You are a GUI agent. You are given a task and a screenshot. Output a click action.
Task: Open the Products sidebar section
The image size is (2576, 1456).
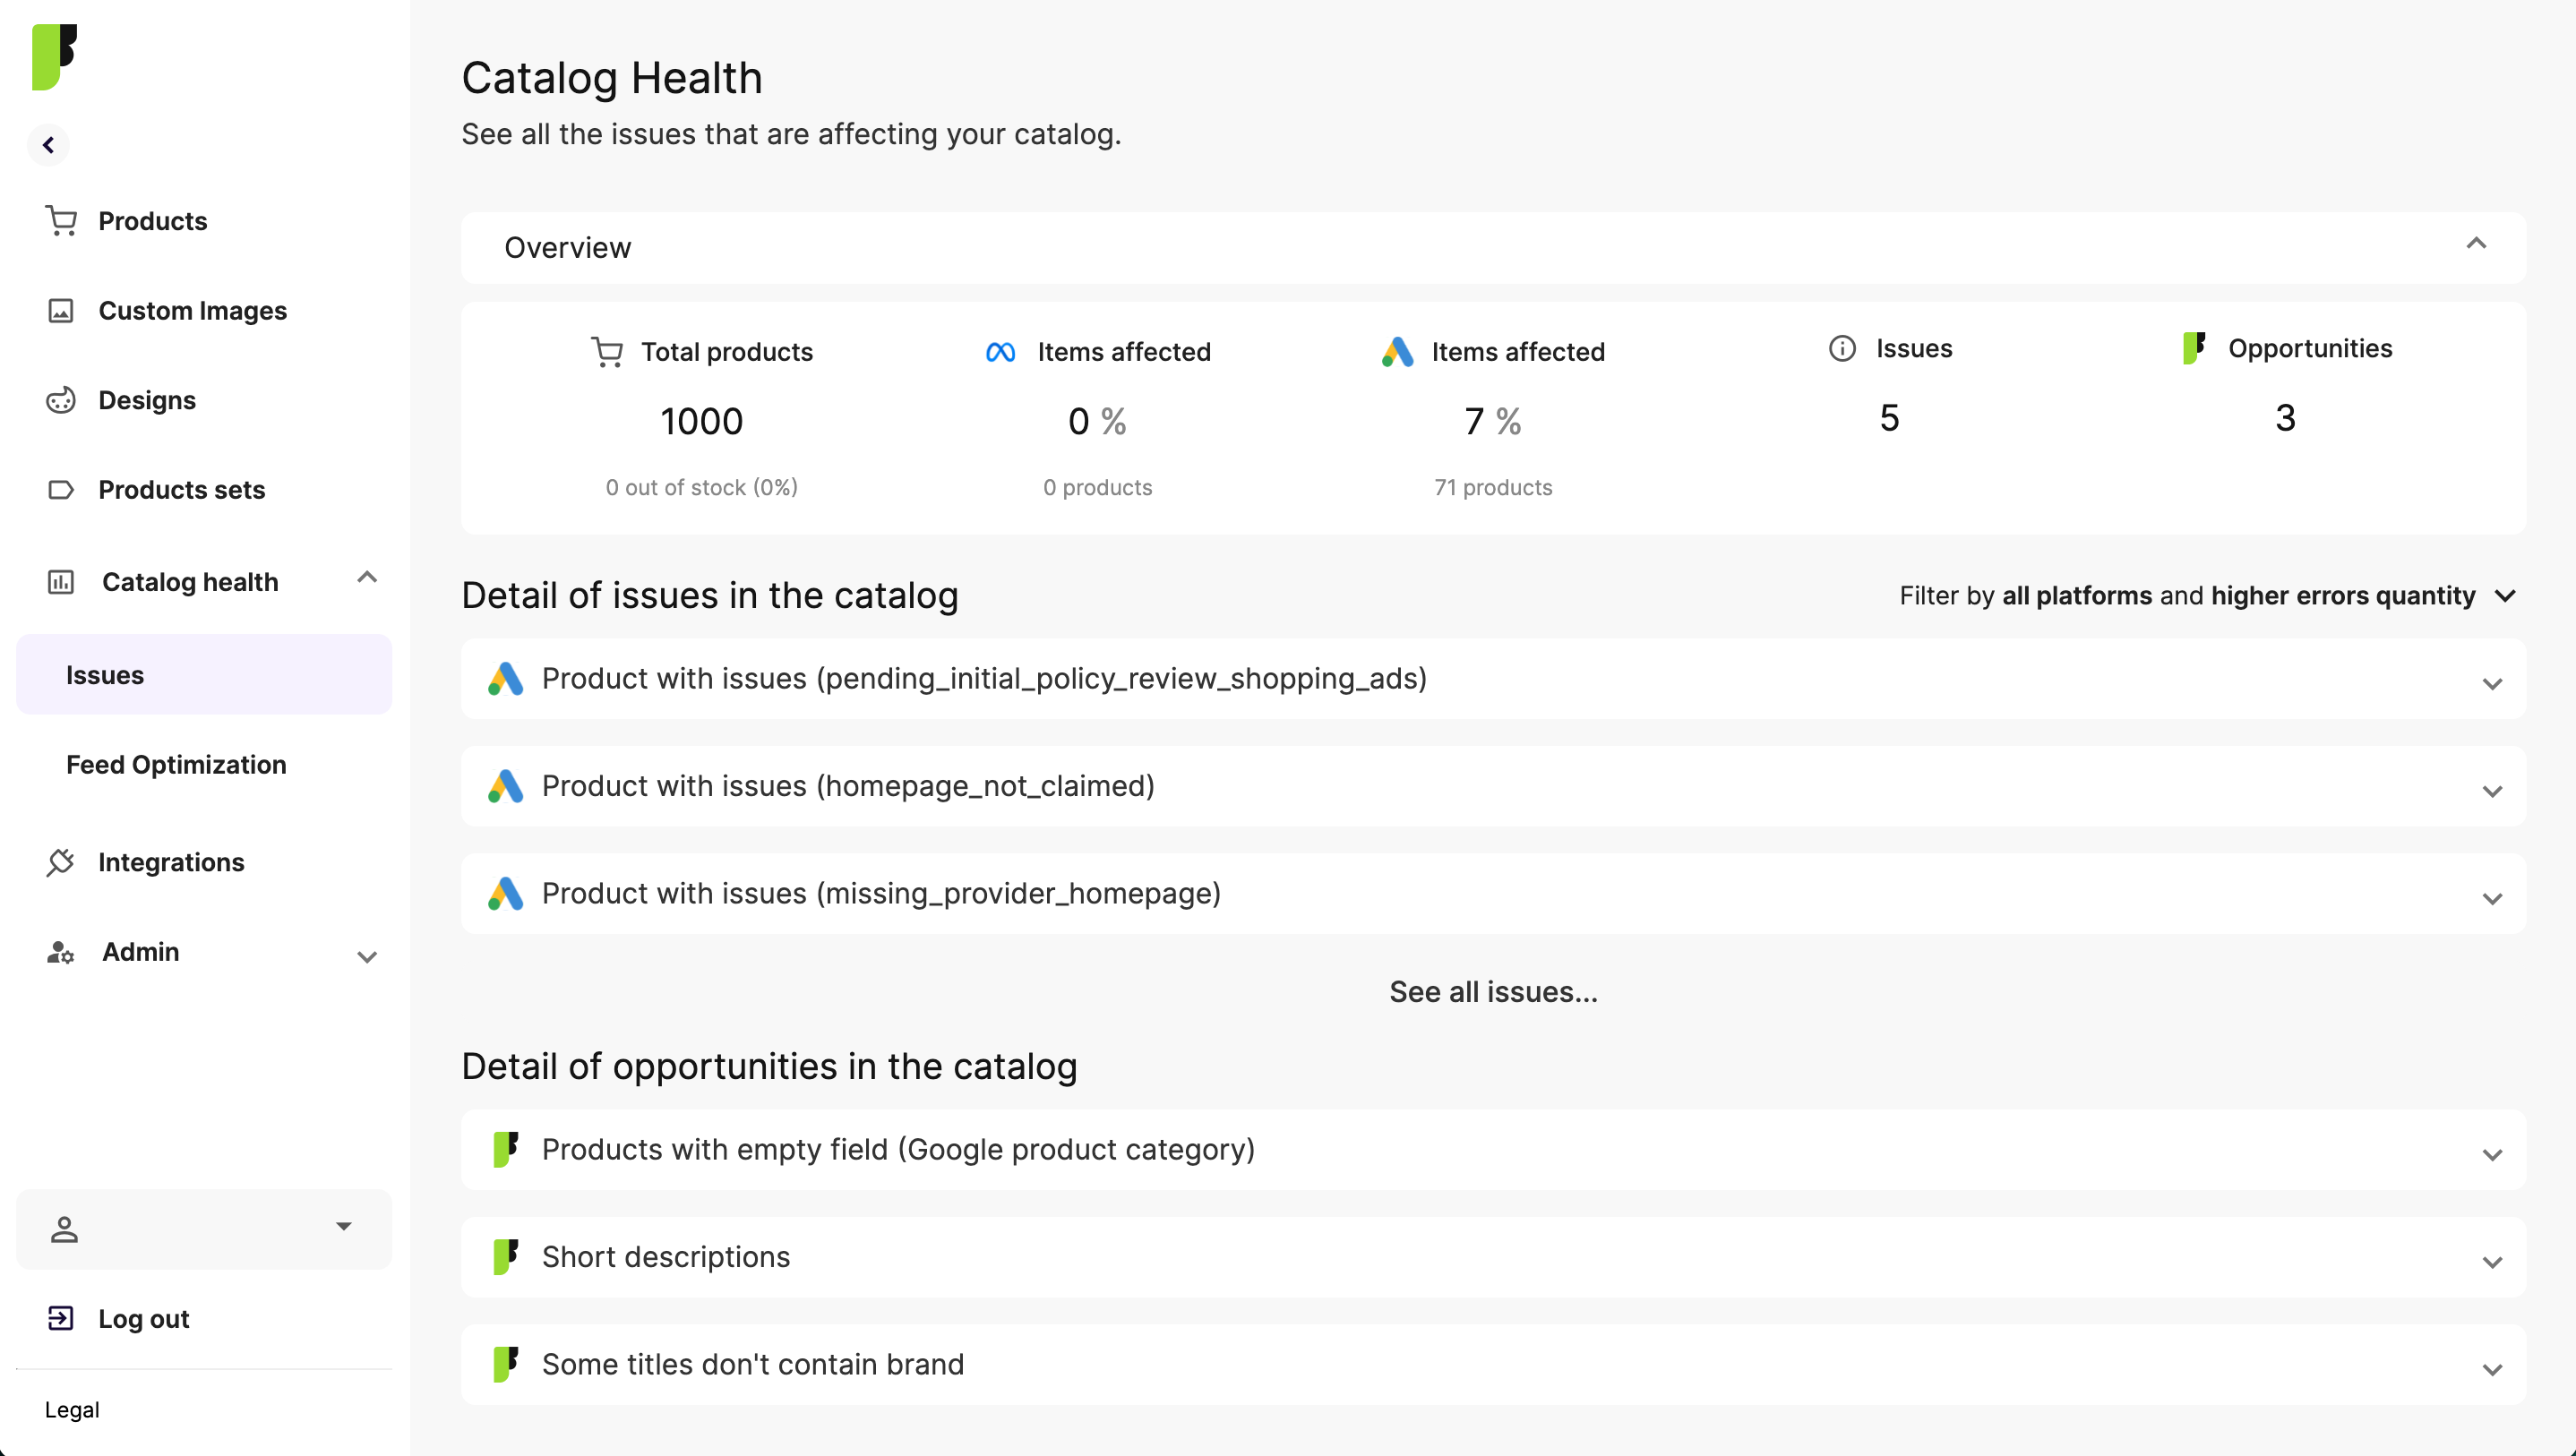point(152,221)
